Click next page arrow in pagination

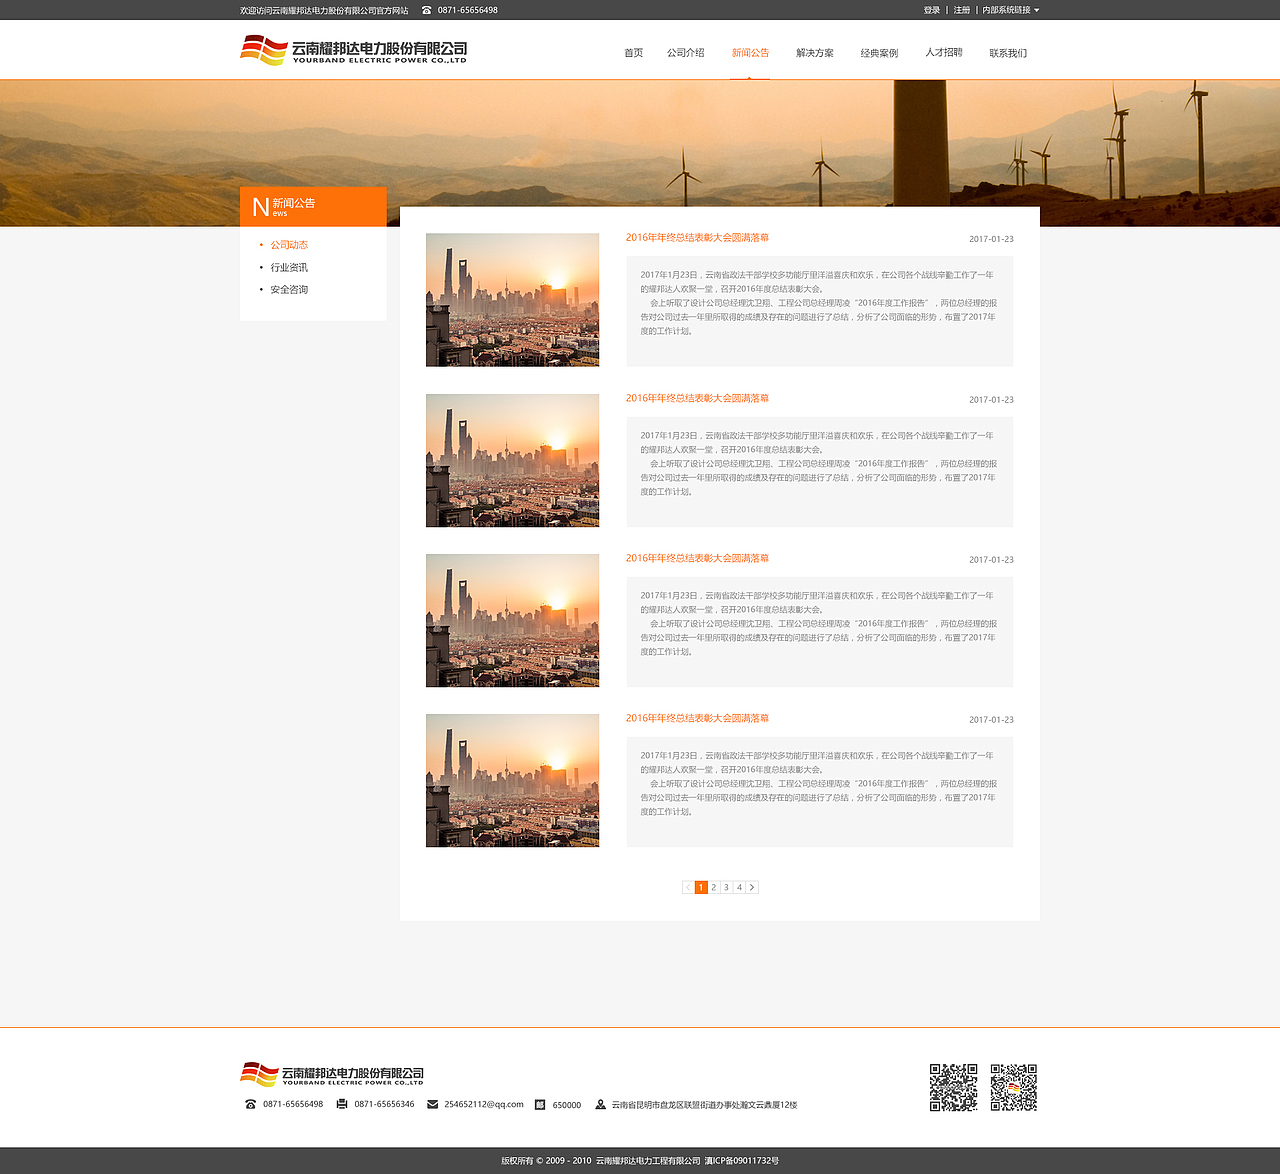tap(753, 887)
